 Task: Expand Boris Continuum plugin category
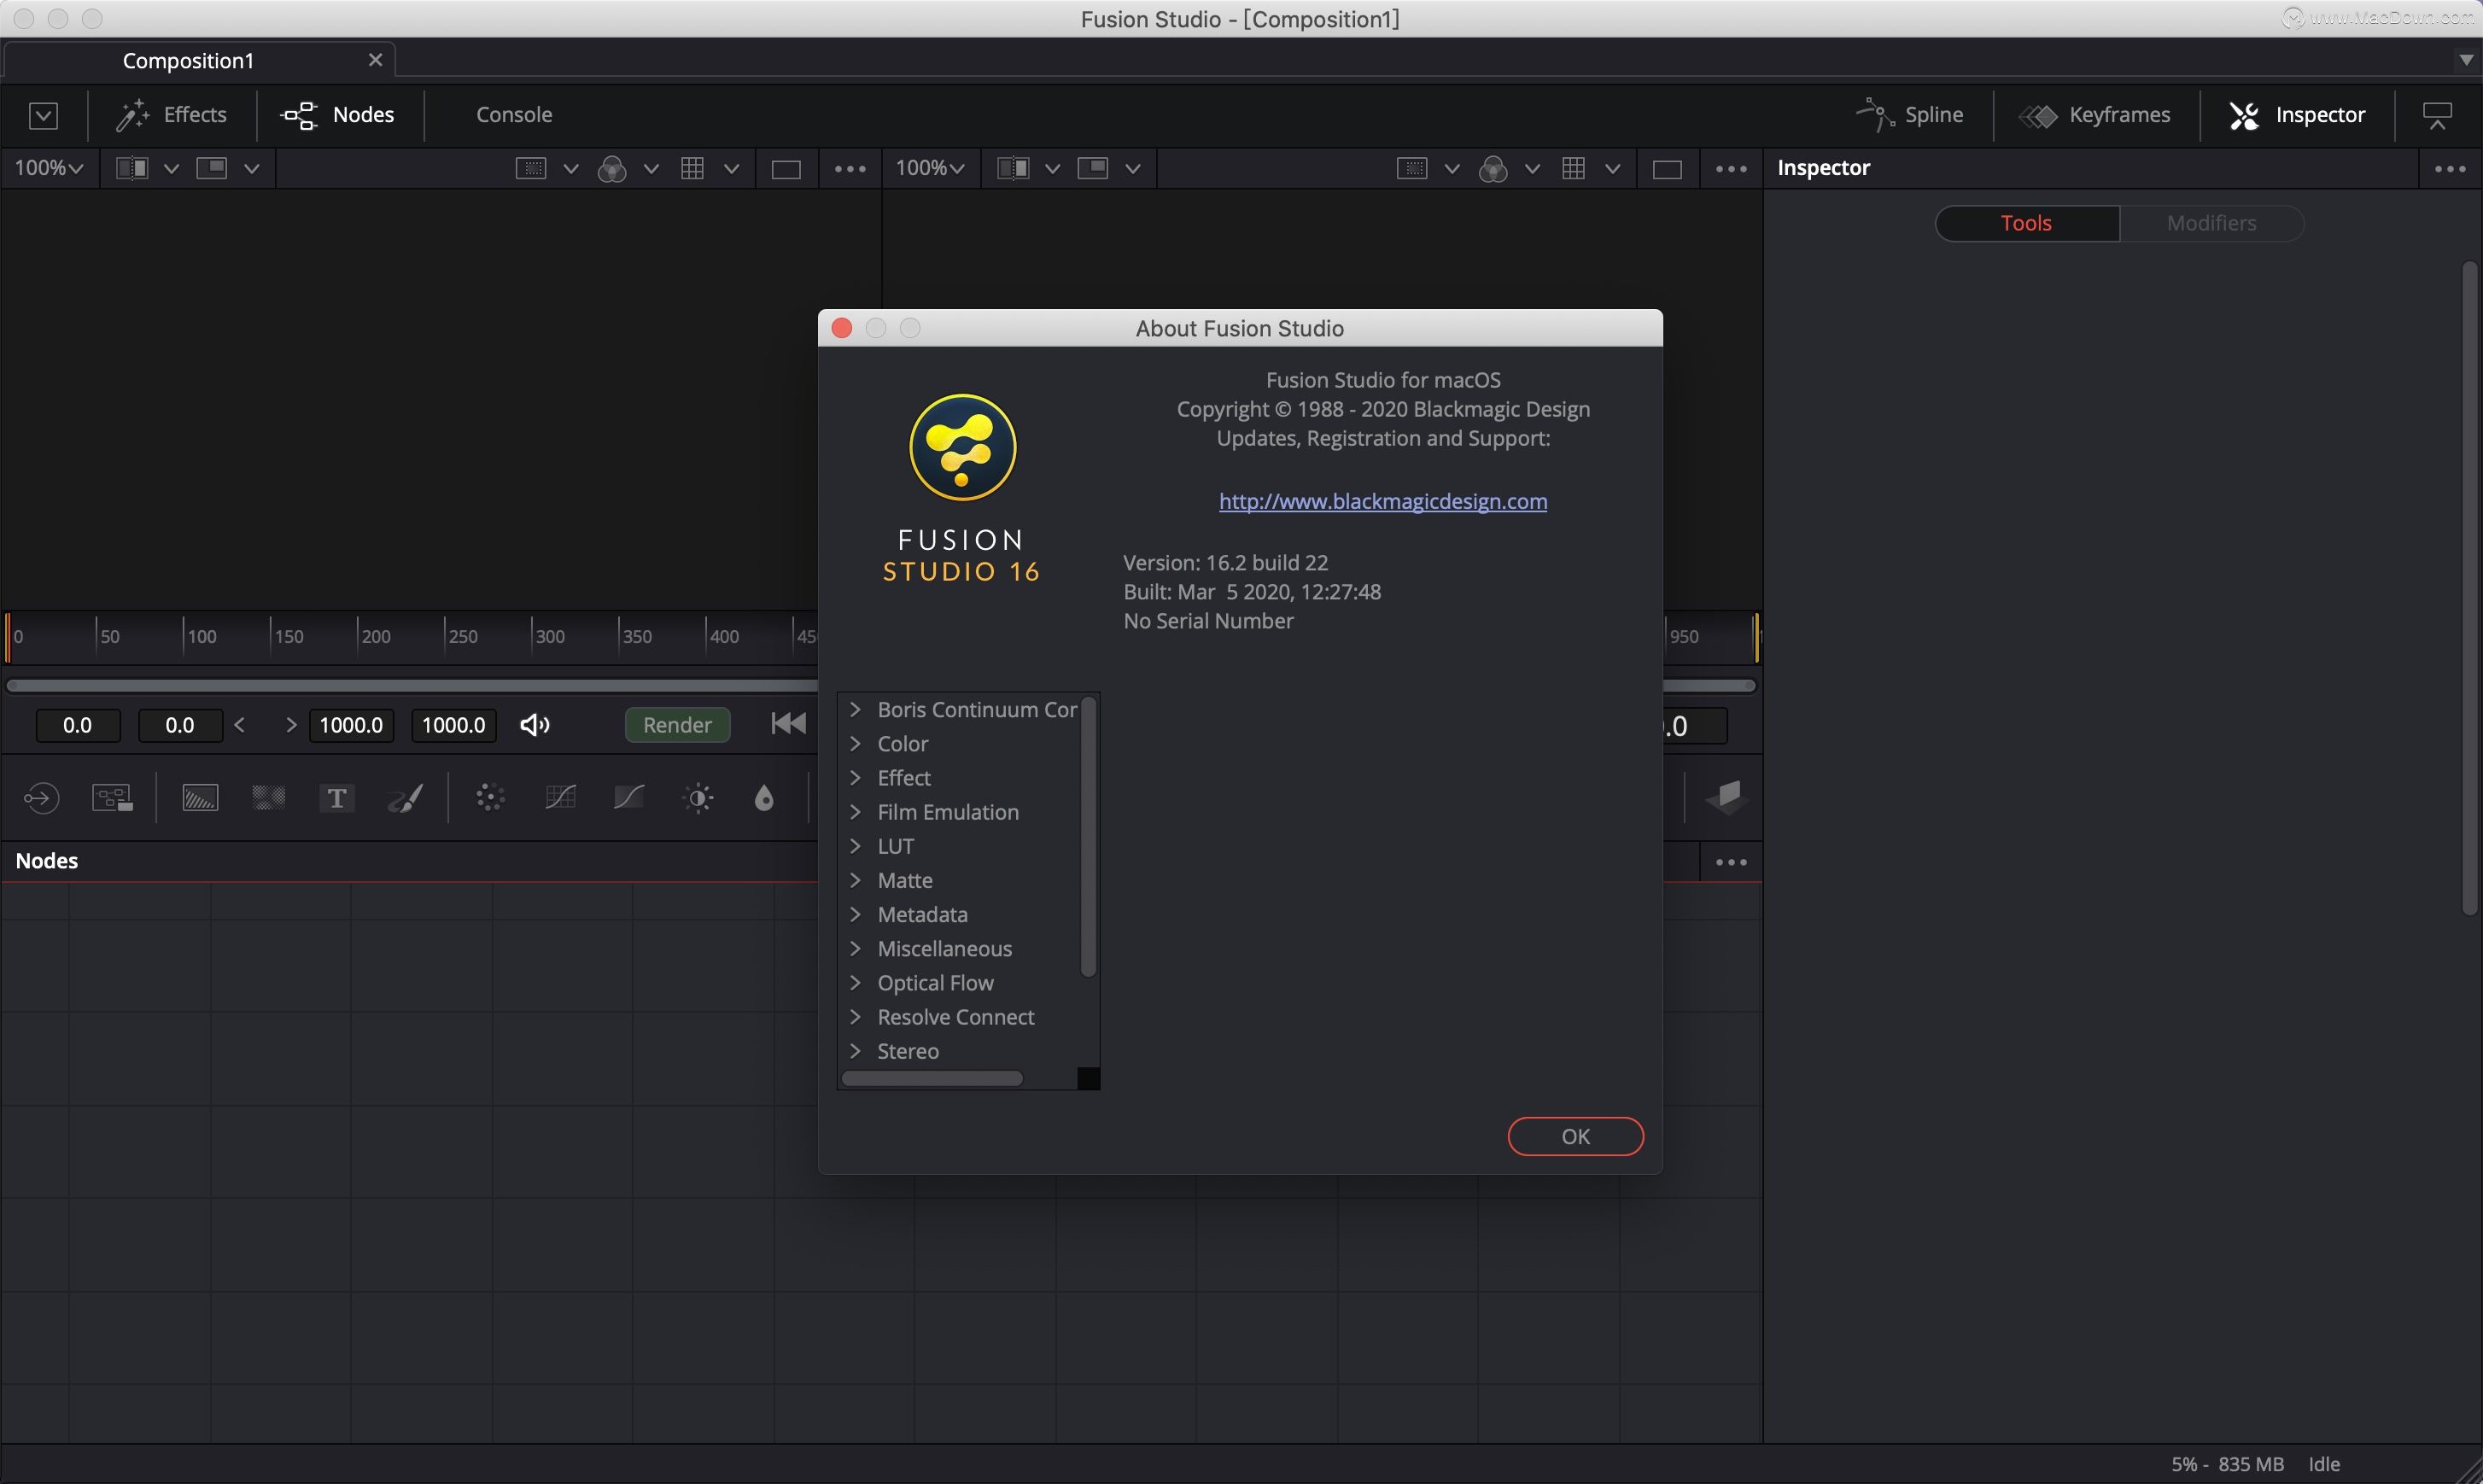click(x=855, y=709)
